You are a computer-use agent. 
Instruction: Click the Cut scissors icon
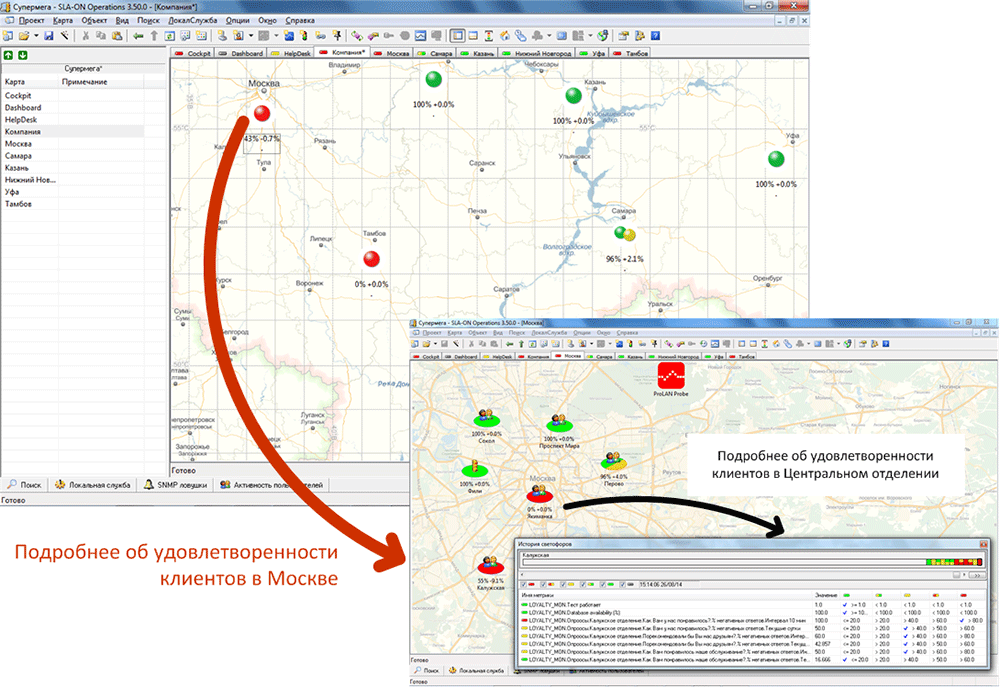85,35
